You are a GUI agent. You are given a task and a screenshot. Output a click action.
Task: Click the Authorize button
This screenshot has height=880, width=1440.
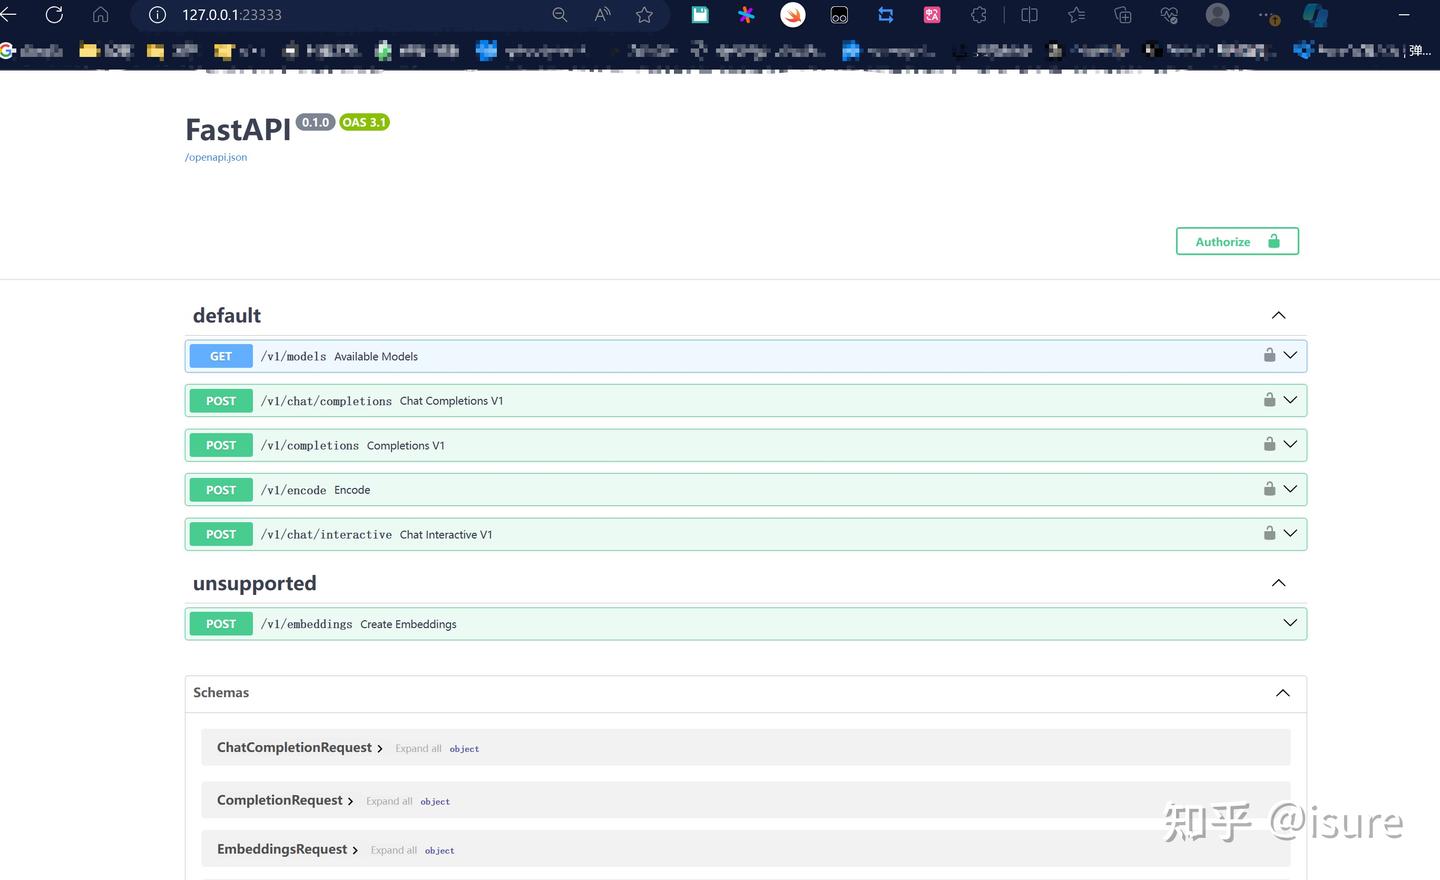click(1237, 241)
